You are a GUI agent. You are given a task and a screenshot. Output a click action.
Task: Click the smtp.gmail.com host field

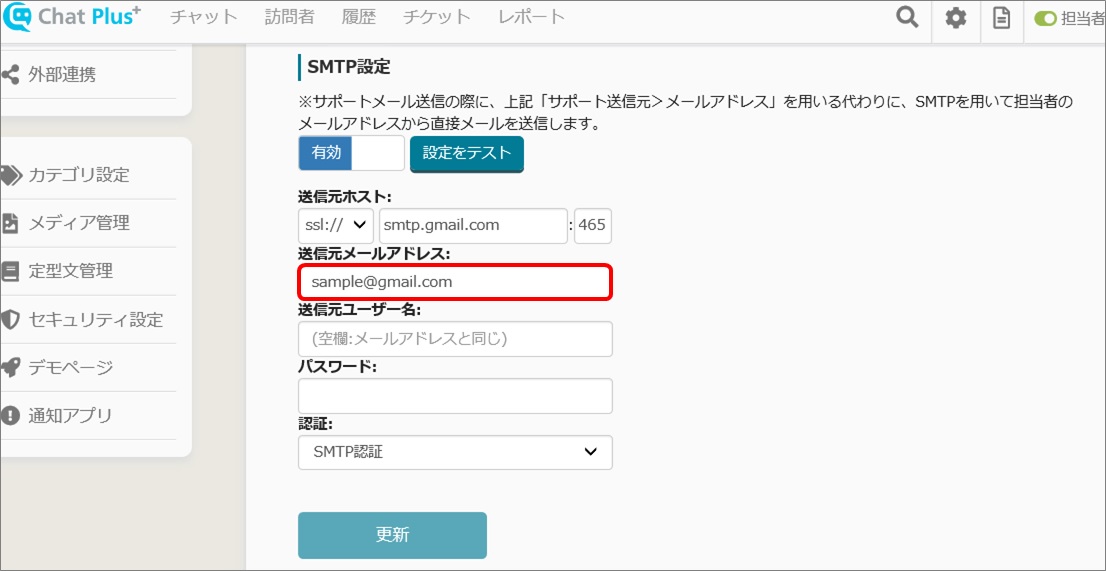473,226
